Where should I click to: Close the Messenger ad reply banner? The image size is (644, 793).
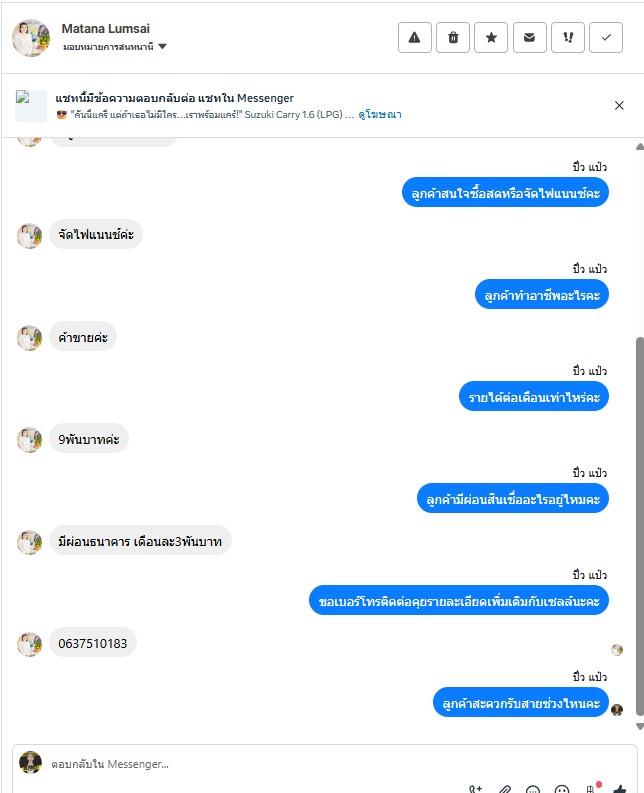(x=619, y=105)
